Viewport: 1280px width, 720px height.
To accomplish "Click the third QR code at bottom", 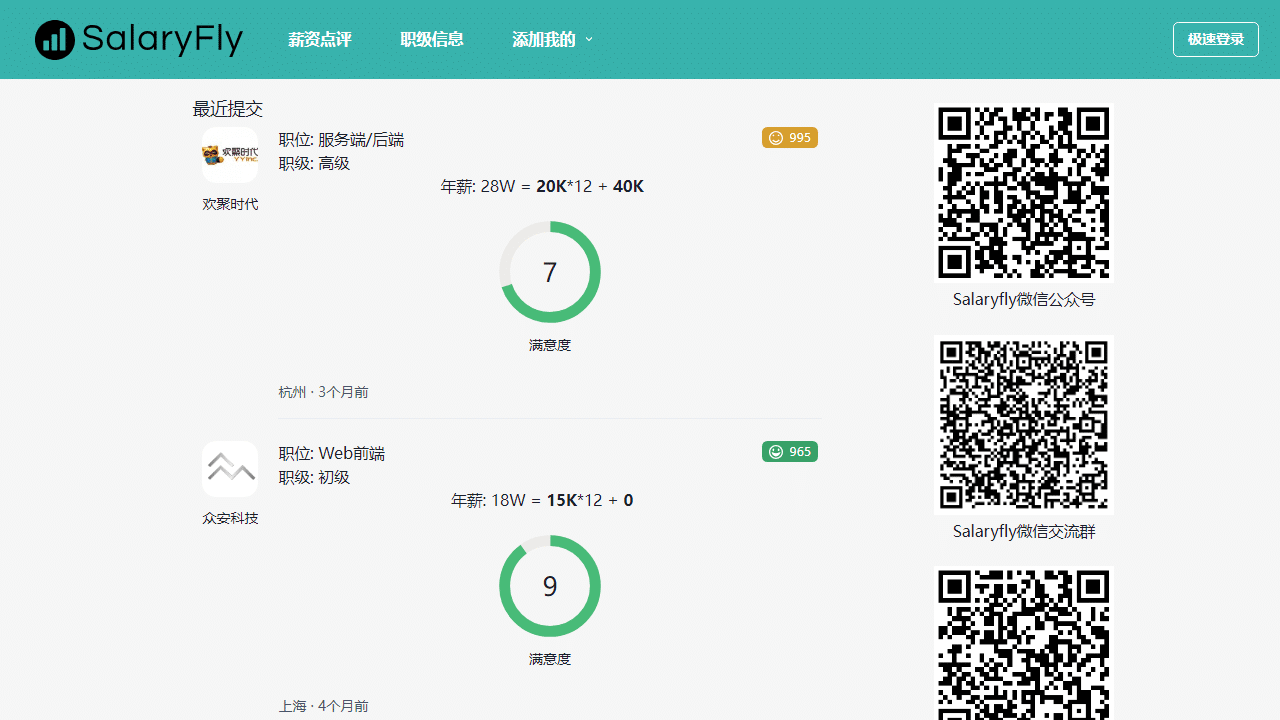I will click(1024, 643).
